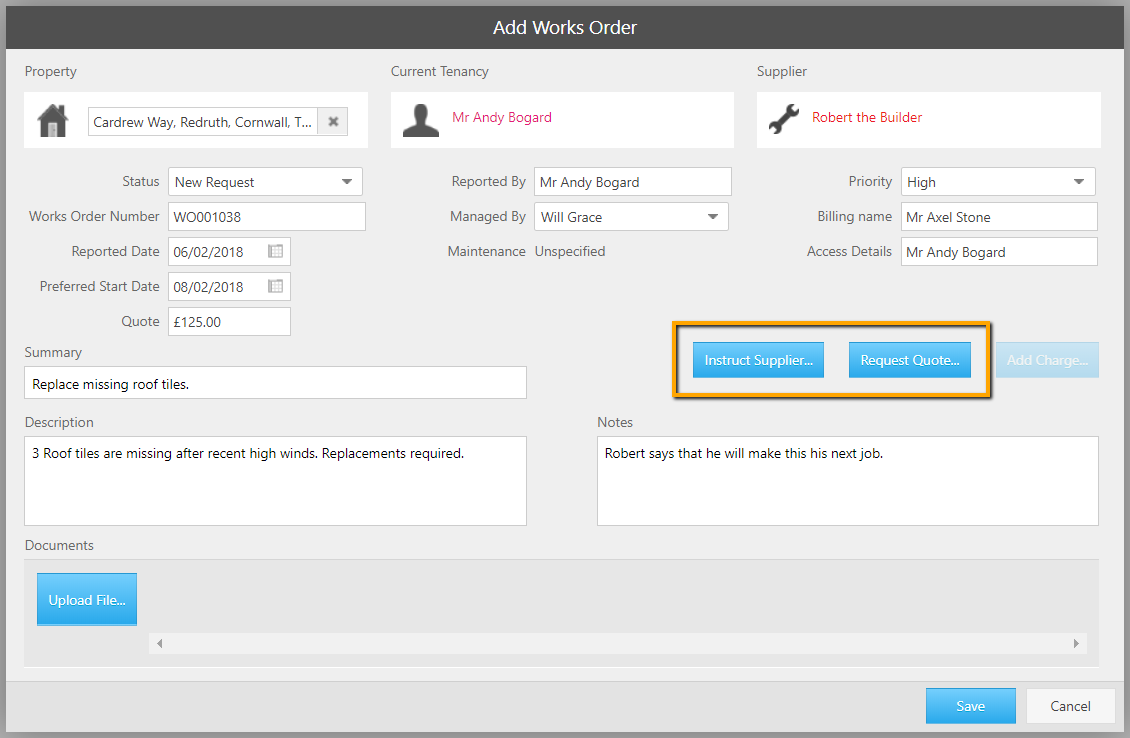Click the Billing name field
The height and width of the screenshot is (738, 1130).
click(x=1000, y=217)
